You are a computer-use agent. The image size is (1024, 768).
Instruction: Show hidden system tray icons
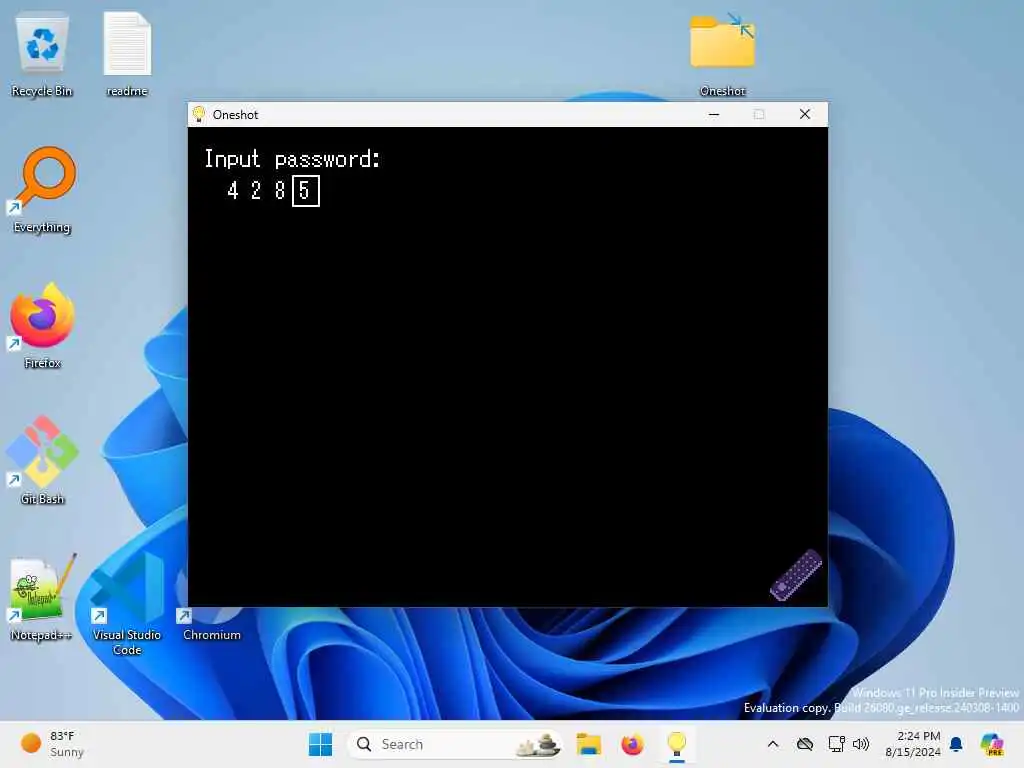pyautogui.click(x=773, y=744)
